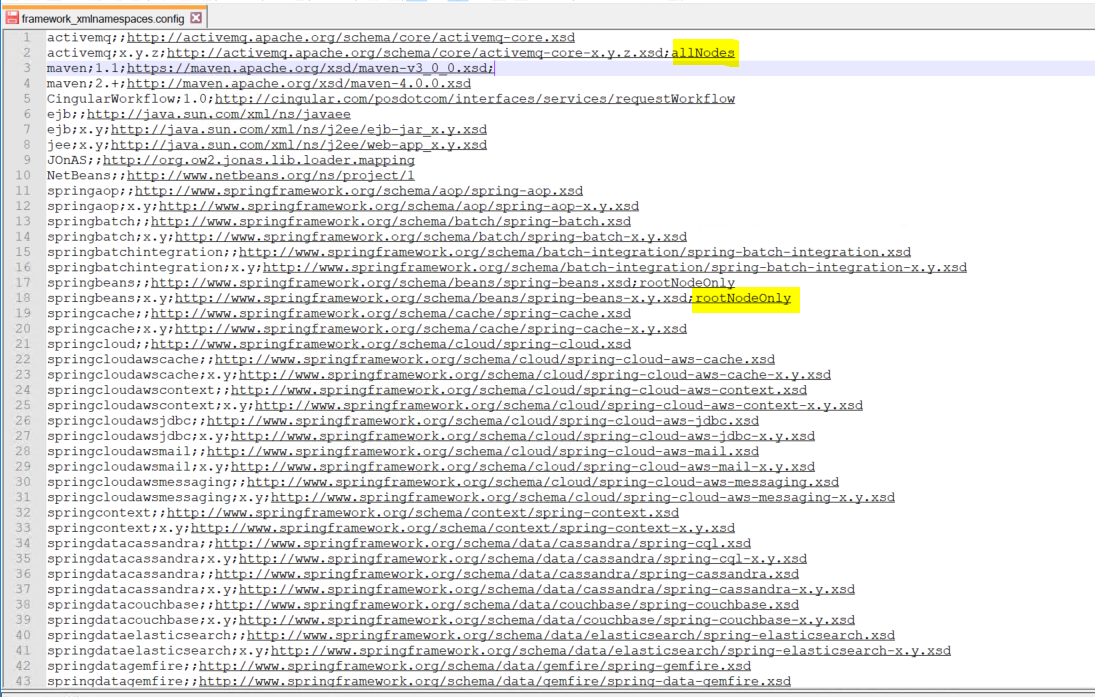Click the highlighted allNodes text
The height and width of the screenshot is (697, 1095).
703,53
